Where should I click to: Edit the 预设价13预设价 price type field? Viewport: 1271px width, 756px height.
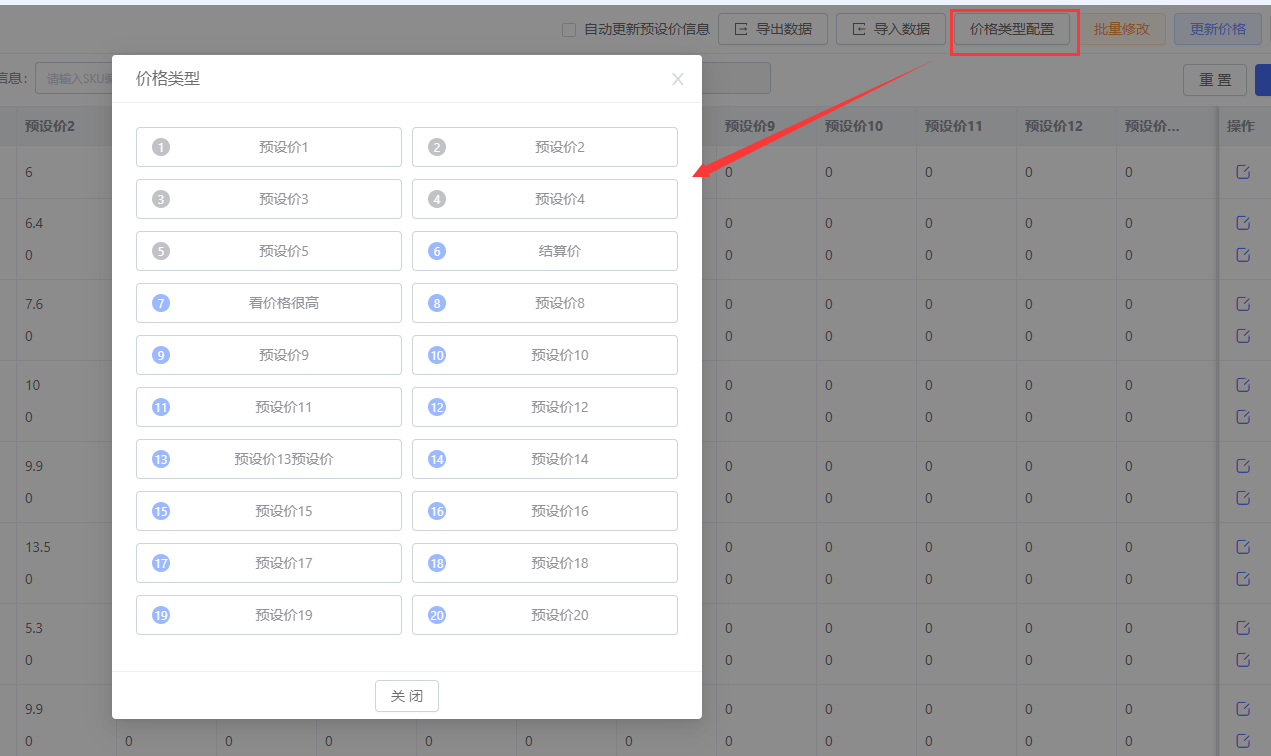tap(269, 459)
